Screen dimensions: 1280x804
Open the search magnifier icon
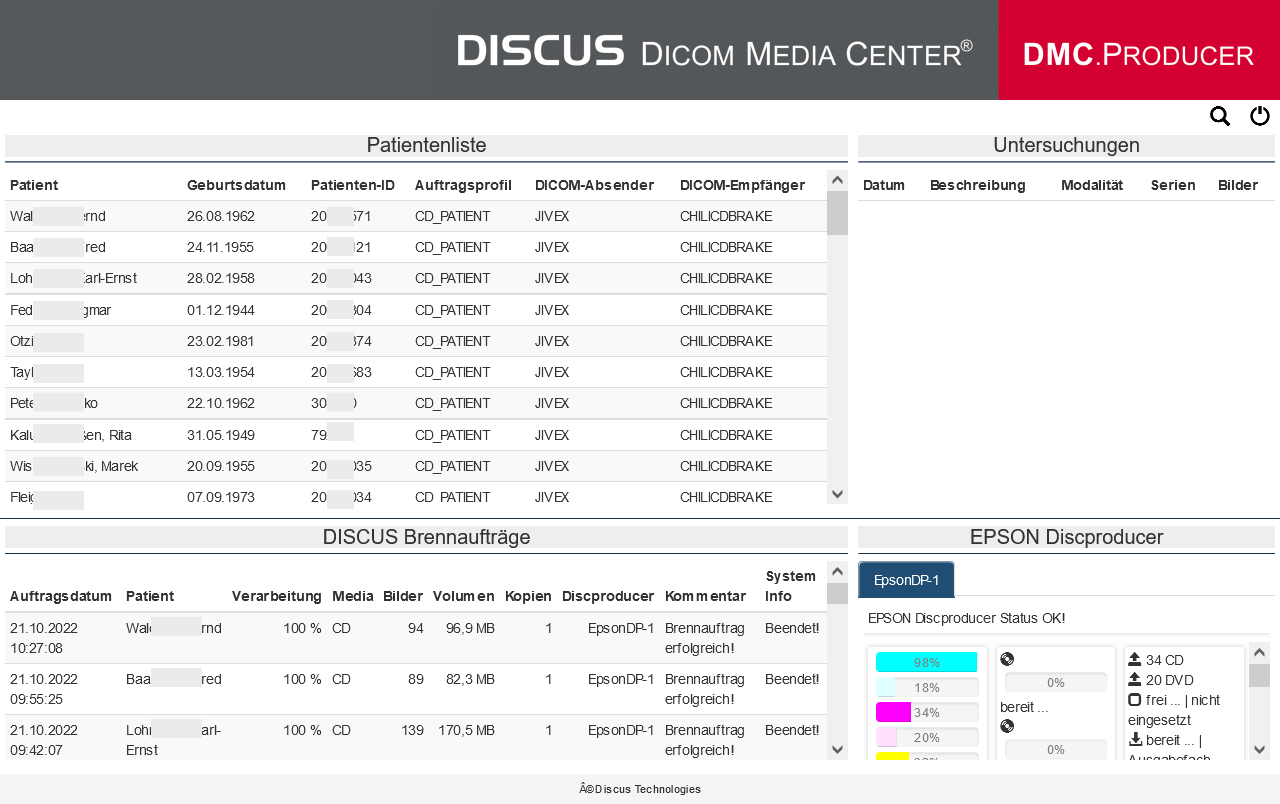pyautogui.click(x=1220, y=116)
